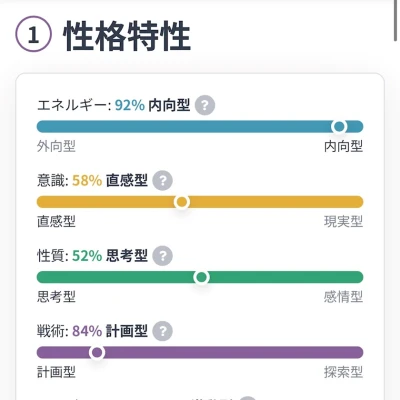Open the question mark next to 直感型
The width and height of the screenshot is (400, 400).
point(163,181)
